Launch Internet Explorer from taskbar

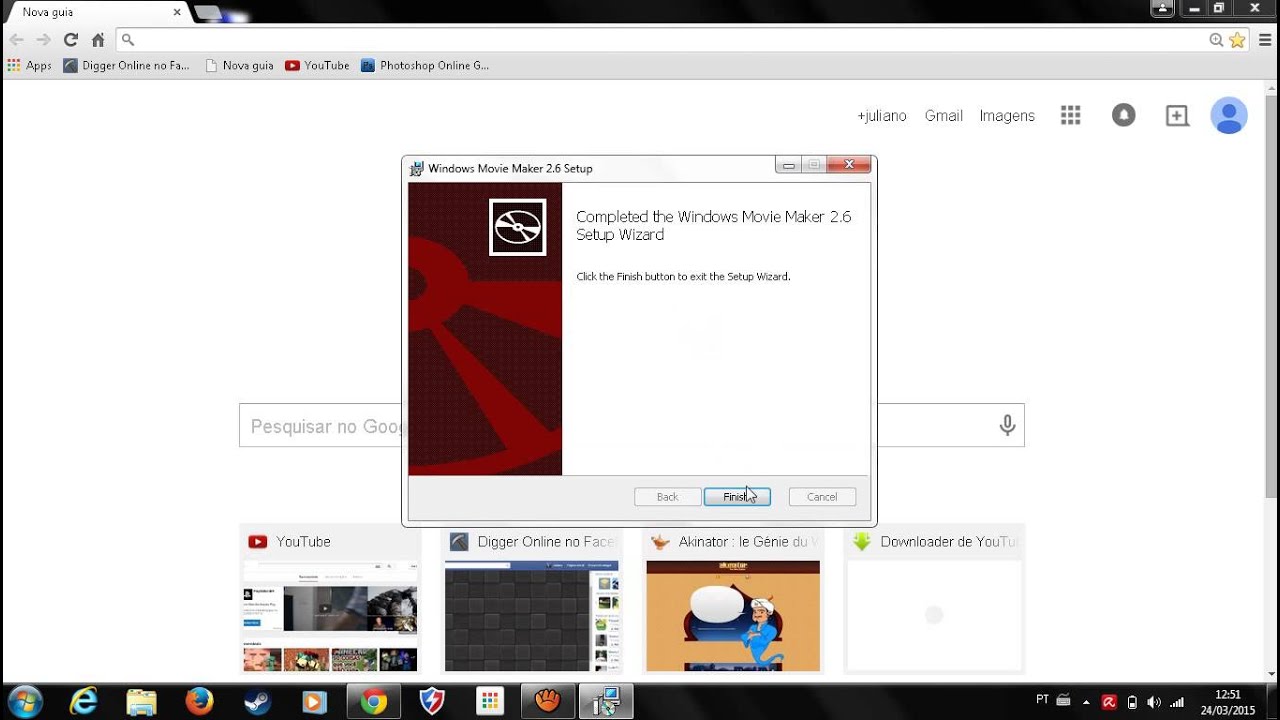[x=84, y=702]
